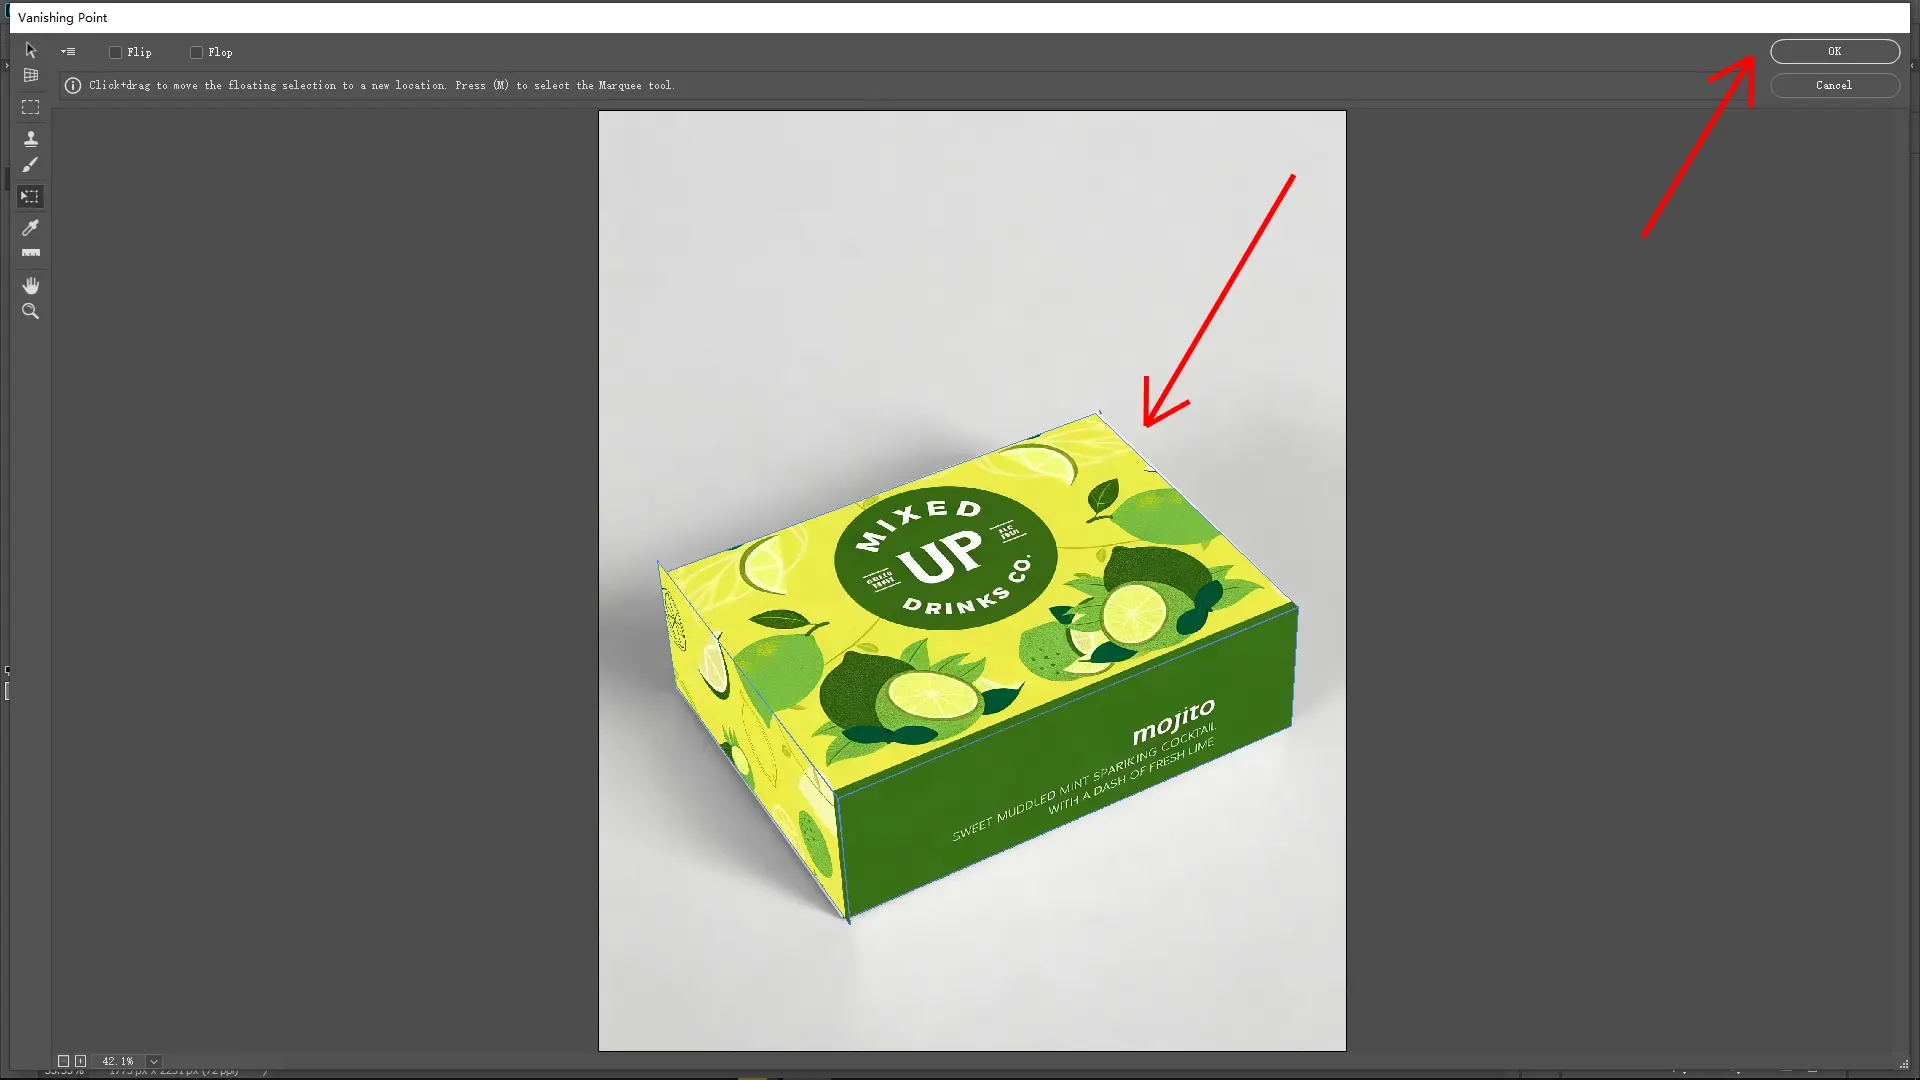Enable the Flop checkbox
Viewport: 1920px width, 1080px height.
tap(197, 52)
